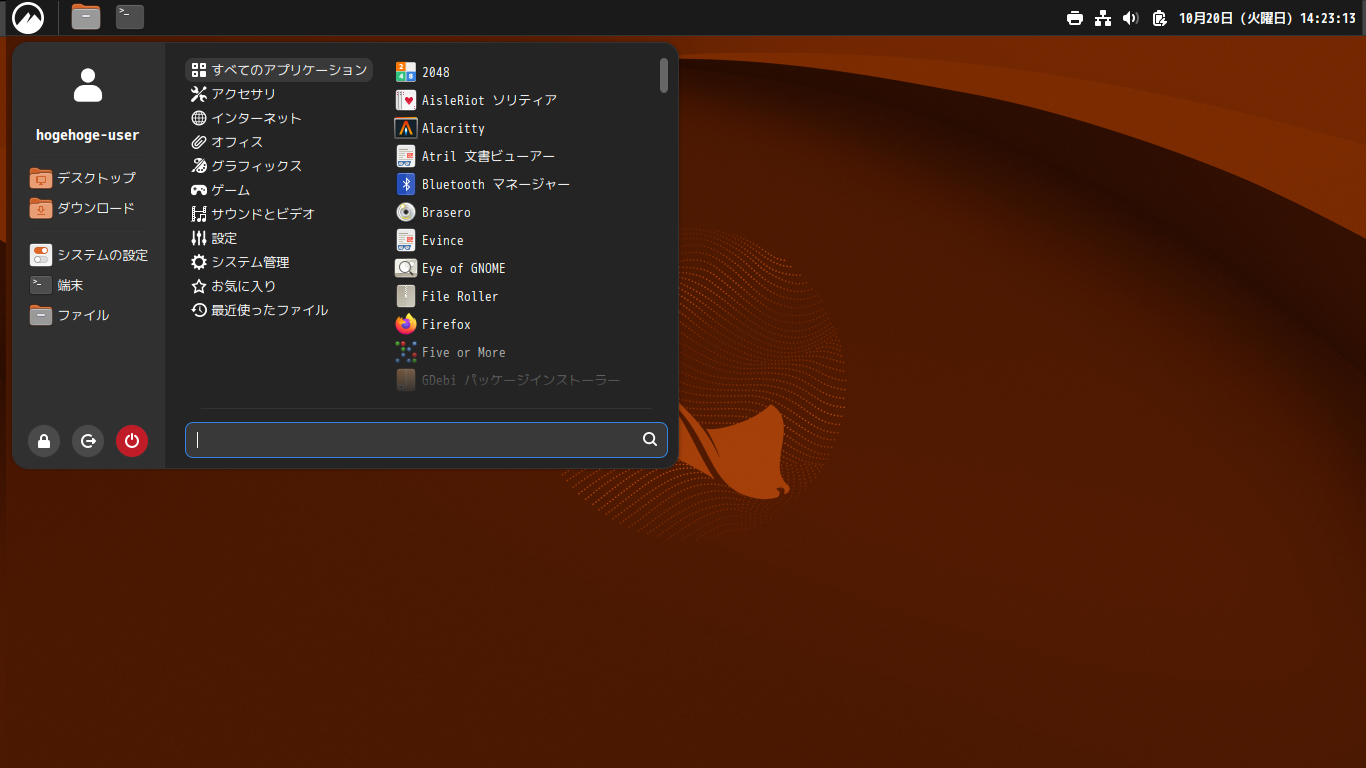Launch Brasero disc burner
Viewport: 1366px width, 768px height.
tap(433, 212)
